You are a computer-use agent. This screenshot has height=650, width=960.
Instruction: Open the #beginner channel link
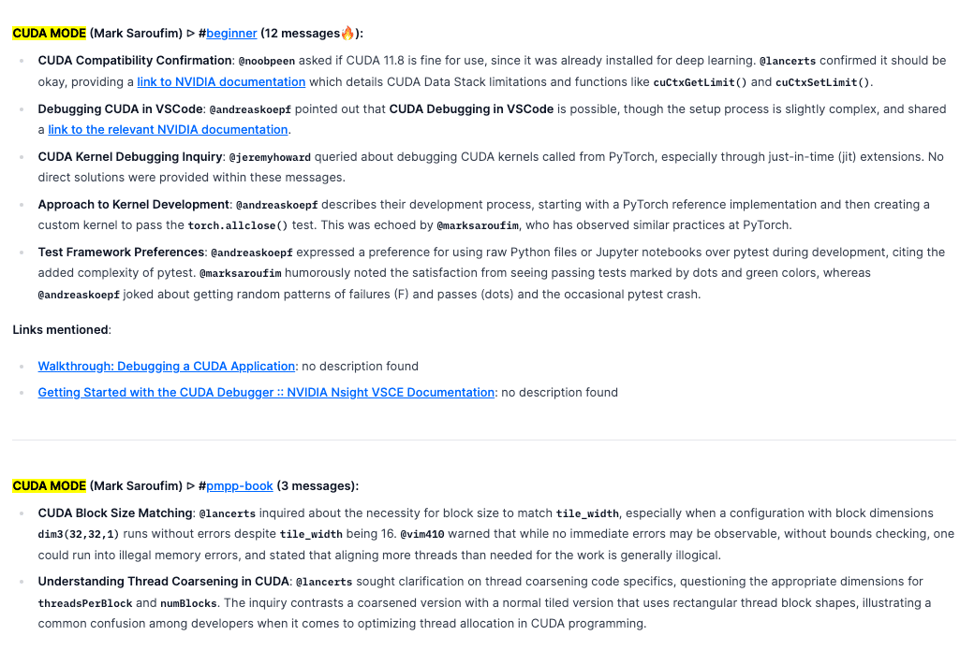coord(231,33)
